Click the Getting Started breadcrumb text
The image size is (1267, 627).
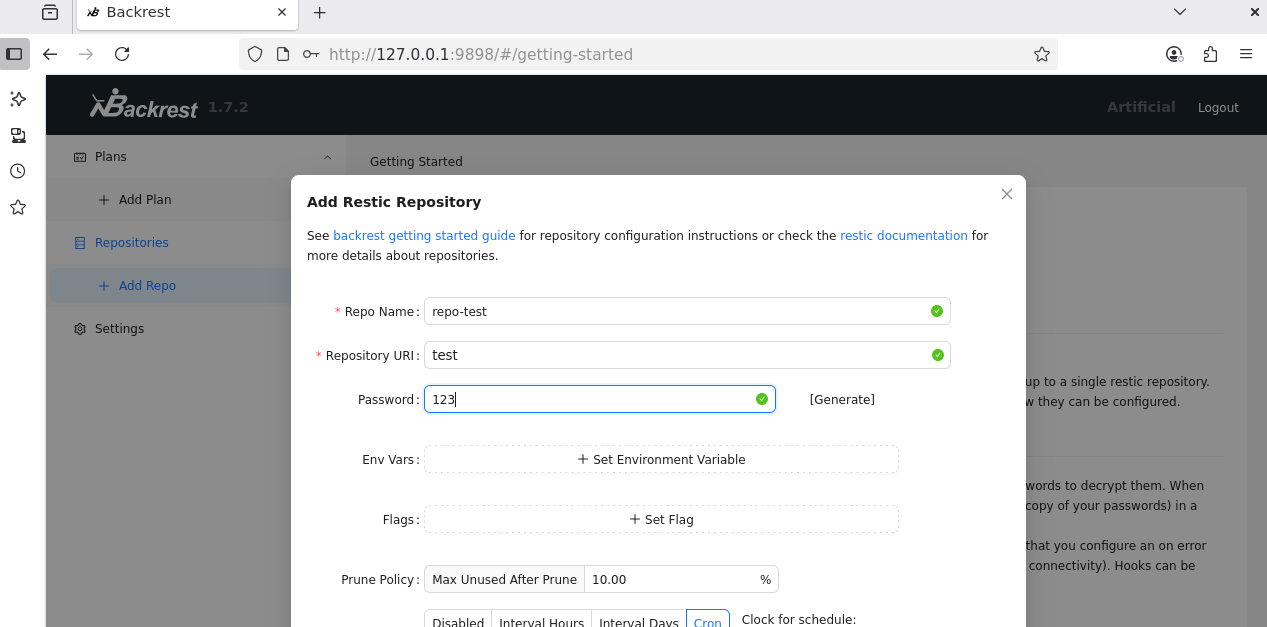tap(416, 161)
